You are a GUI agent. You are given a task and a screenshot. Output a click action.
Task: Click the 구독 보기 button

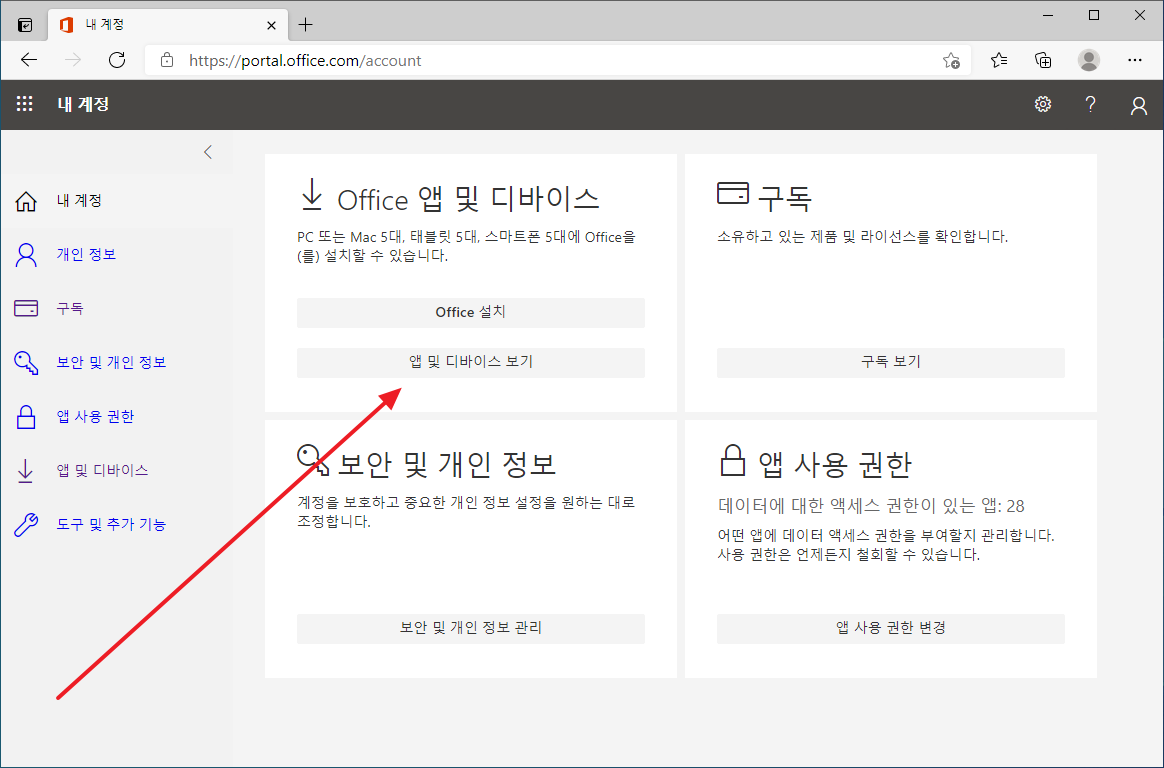(x=891, y=362)
